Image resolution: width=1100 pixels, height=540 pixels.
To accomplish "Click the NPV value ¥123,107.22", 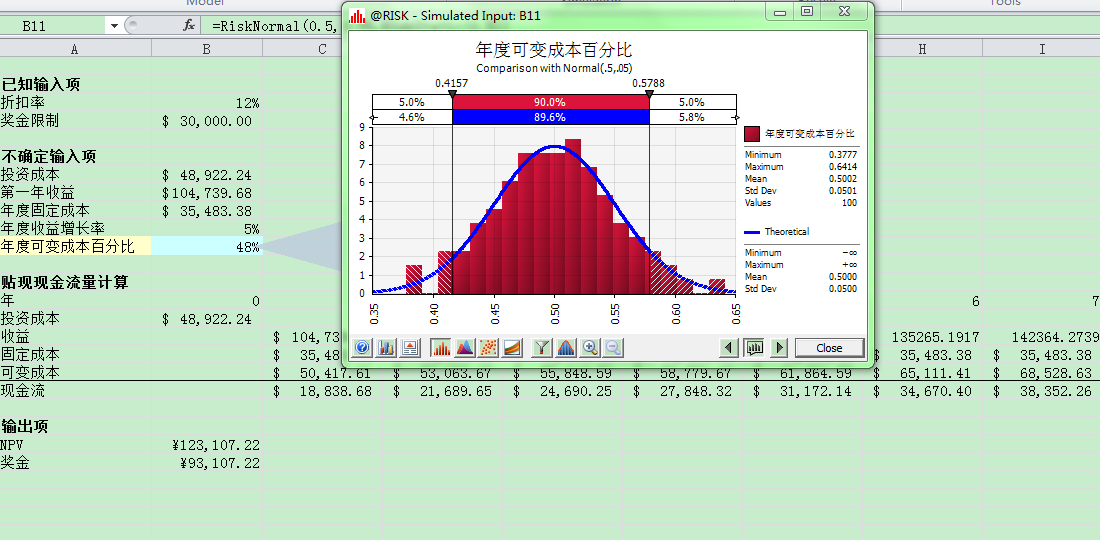I will [x=207, y=445].
